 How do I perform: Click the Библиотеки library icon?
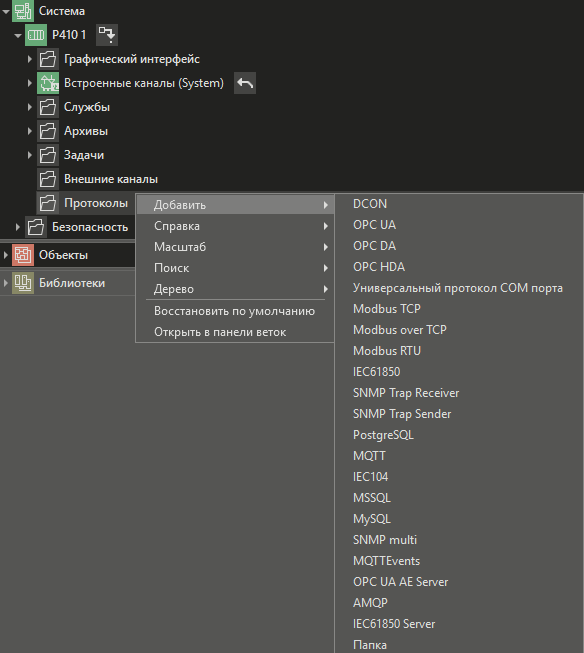coord(23,283)
